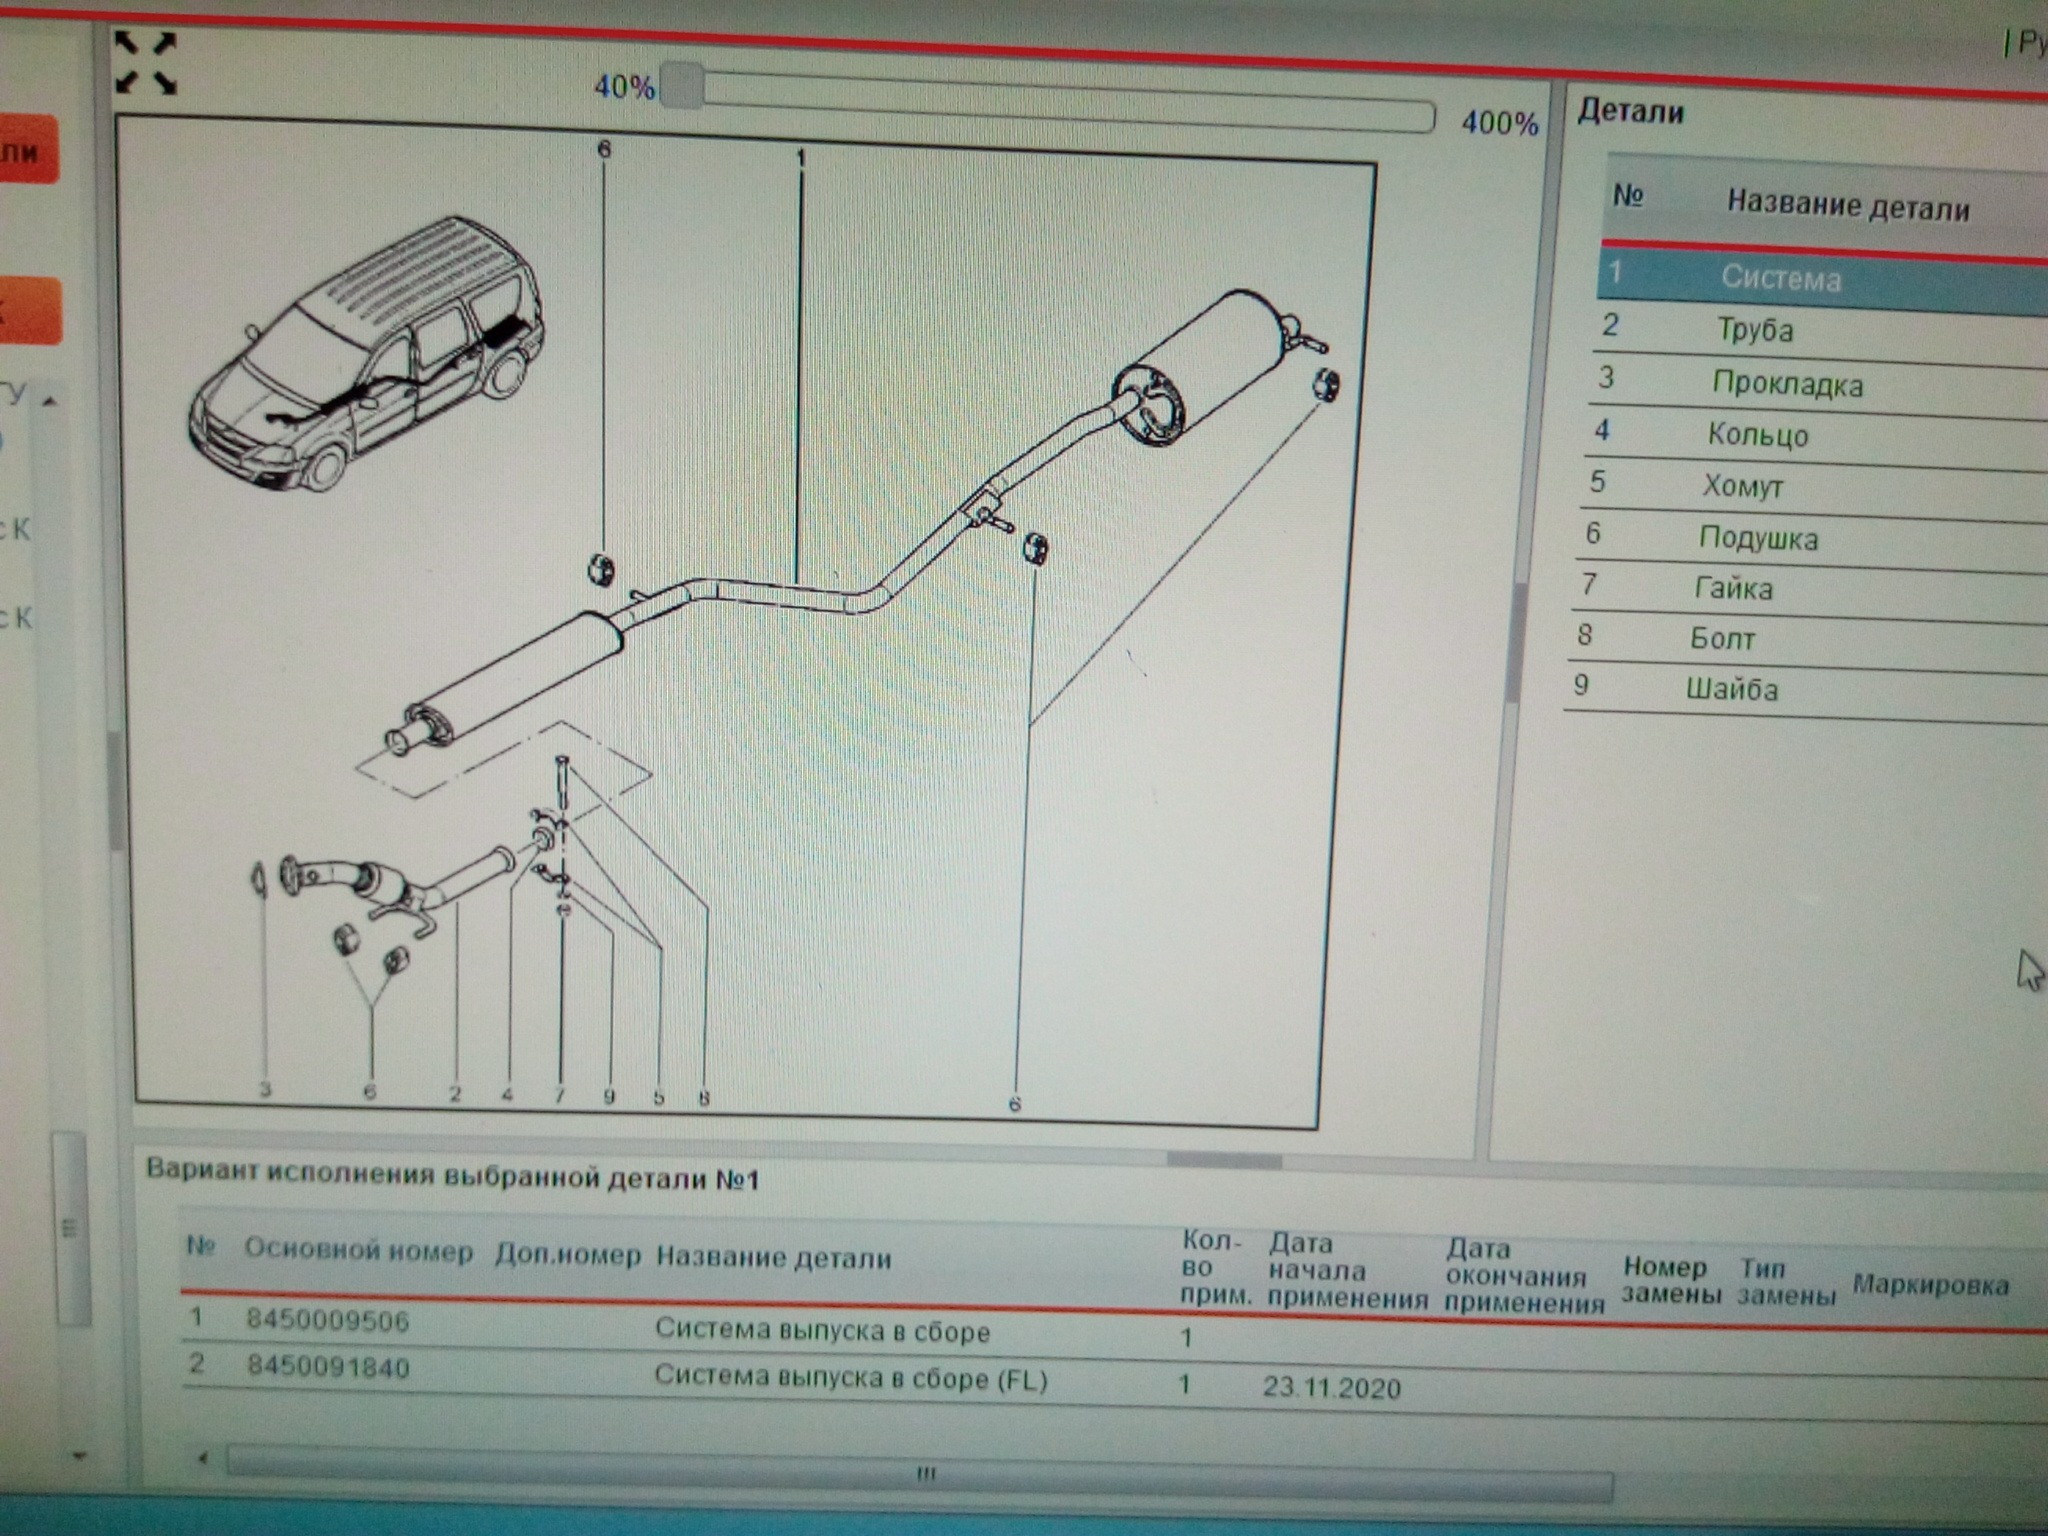Viewport: 2048px width, 1536px height.
Task: Select part row 8 Болт
Action: 1721,638
